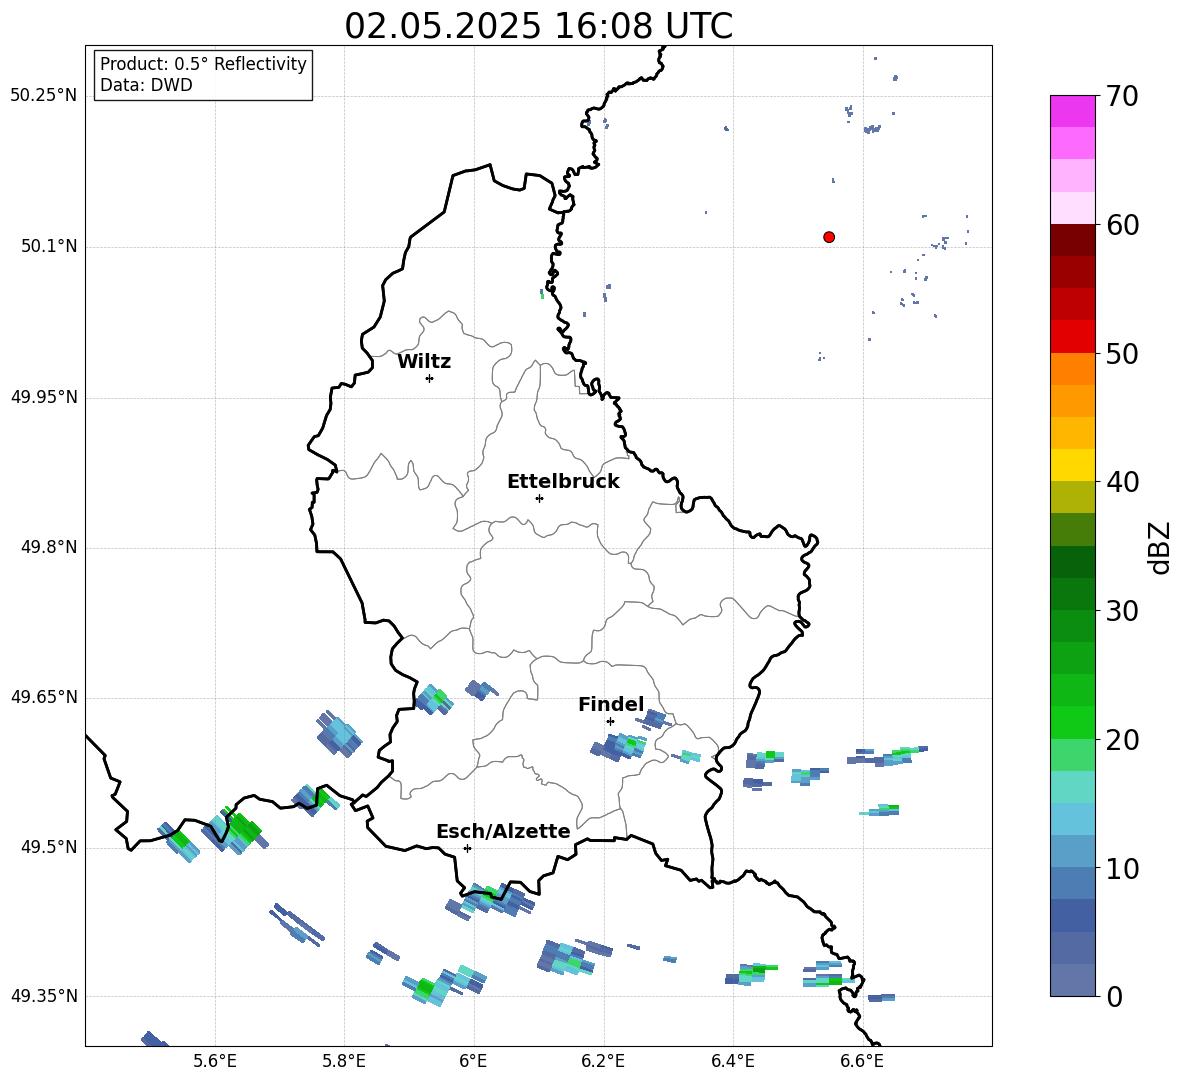
Task: Click the red dot marker northeast of Luxembourg
Action: pos(829,237)
